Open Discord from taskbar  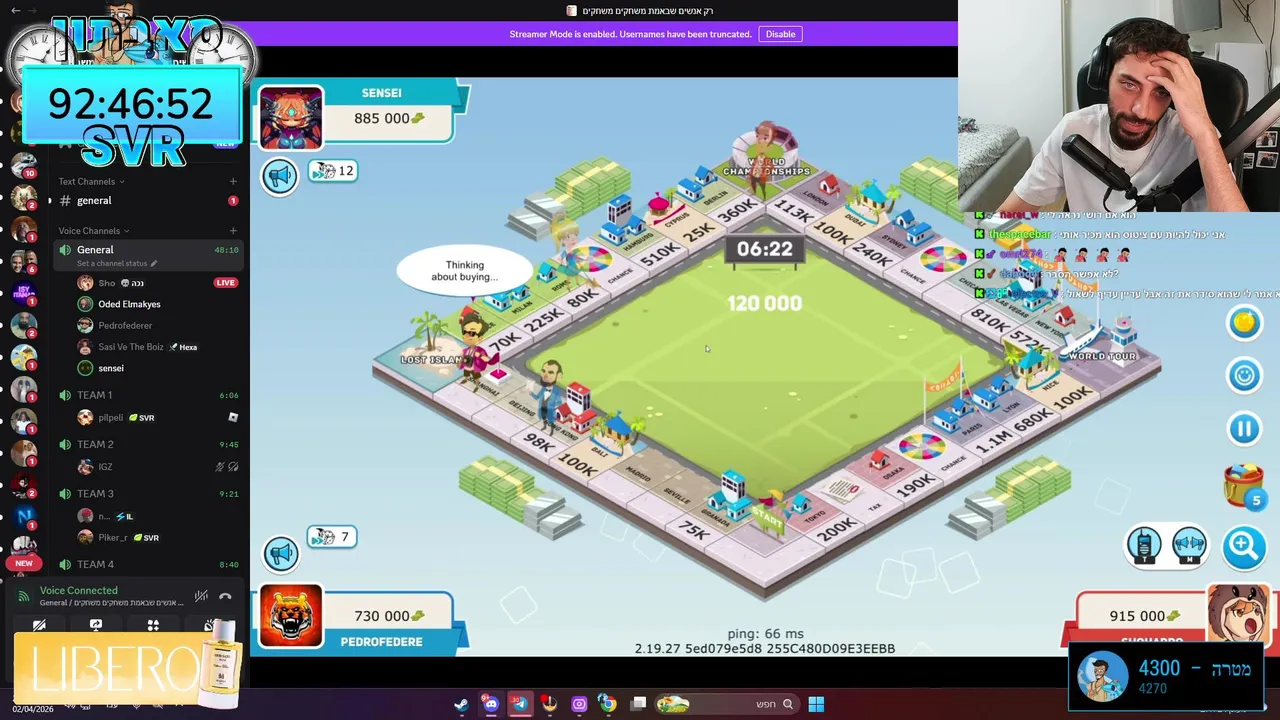coord(490,704)
